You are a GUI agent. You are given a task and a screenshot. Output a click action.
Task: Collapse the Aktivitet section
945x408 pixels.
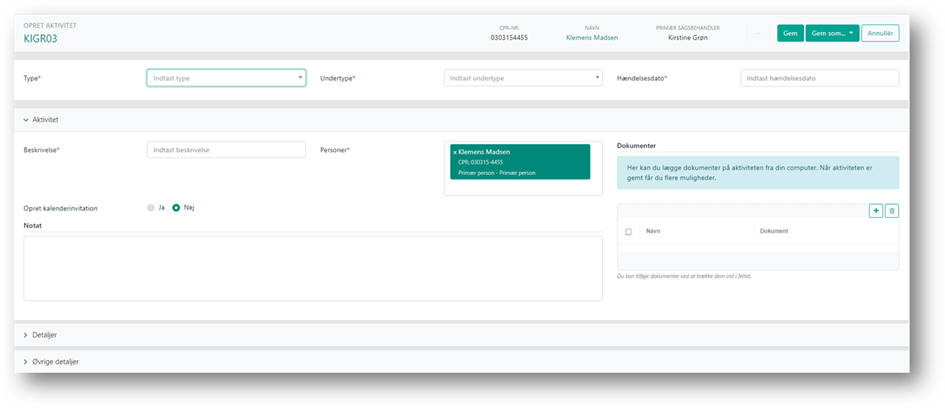tap(26, 119)
